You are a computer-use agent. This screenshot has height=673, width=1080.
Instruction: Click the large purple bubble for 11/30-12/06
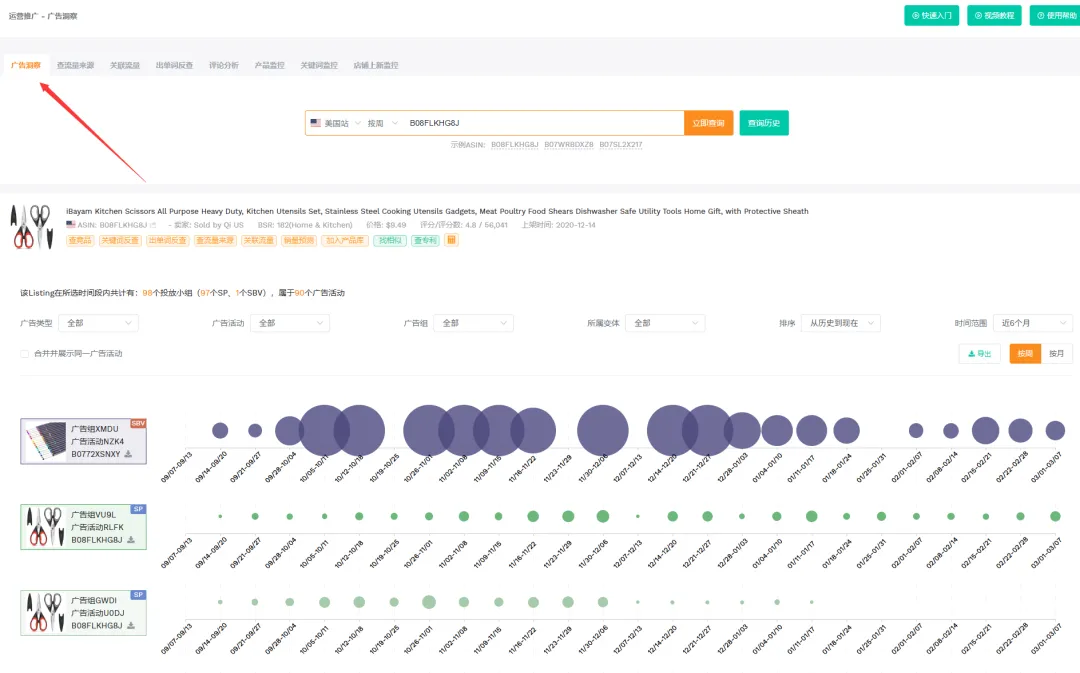(602, 430)
